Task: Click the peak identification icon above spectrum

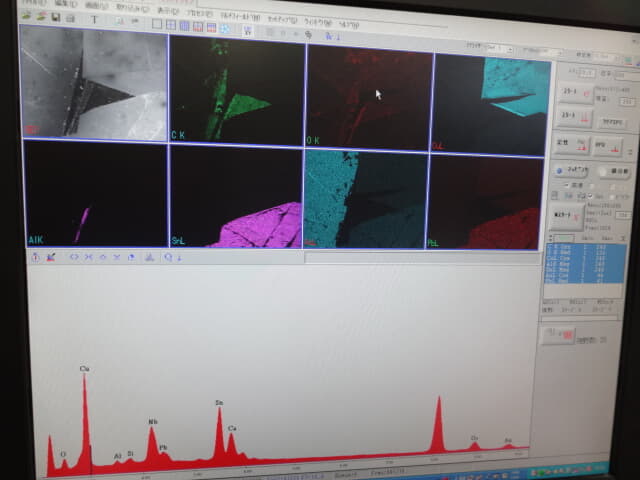Action: [x=150, y=257]
